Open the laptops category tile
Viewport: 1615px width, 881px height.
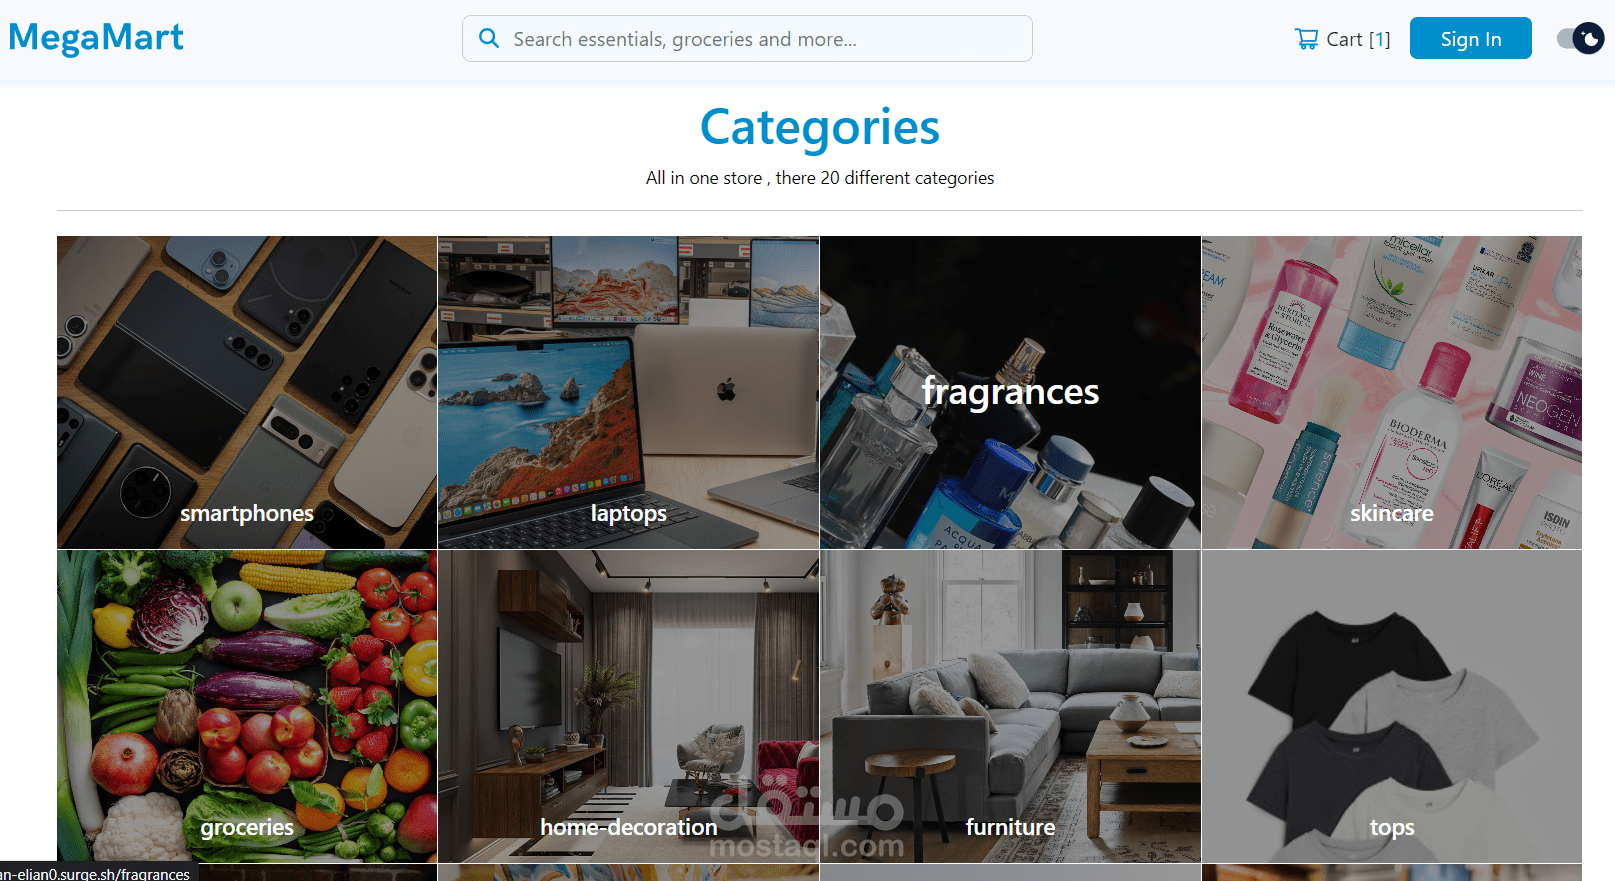click(628, 392)
